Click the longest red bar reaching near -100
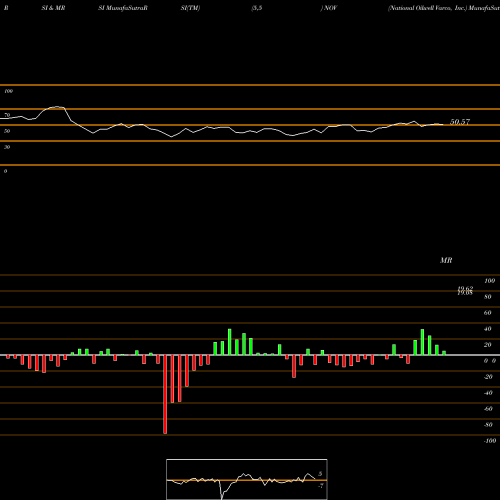This screenshot has width=500, height=500. (165, 394)
